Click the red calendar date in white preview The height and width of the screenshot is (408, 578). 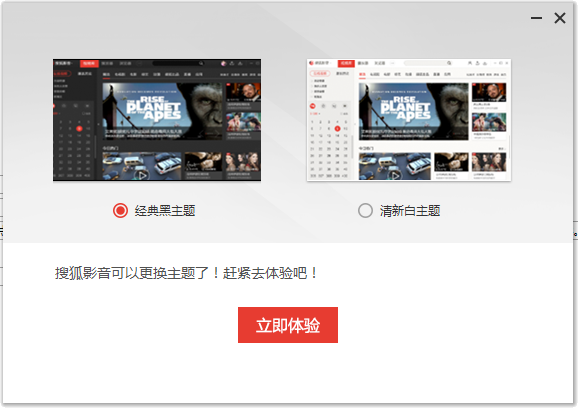337,129
